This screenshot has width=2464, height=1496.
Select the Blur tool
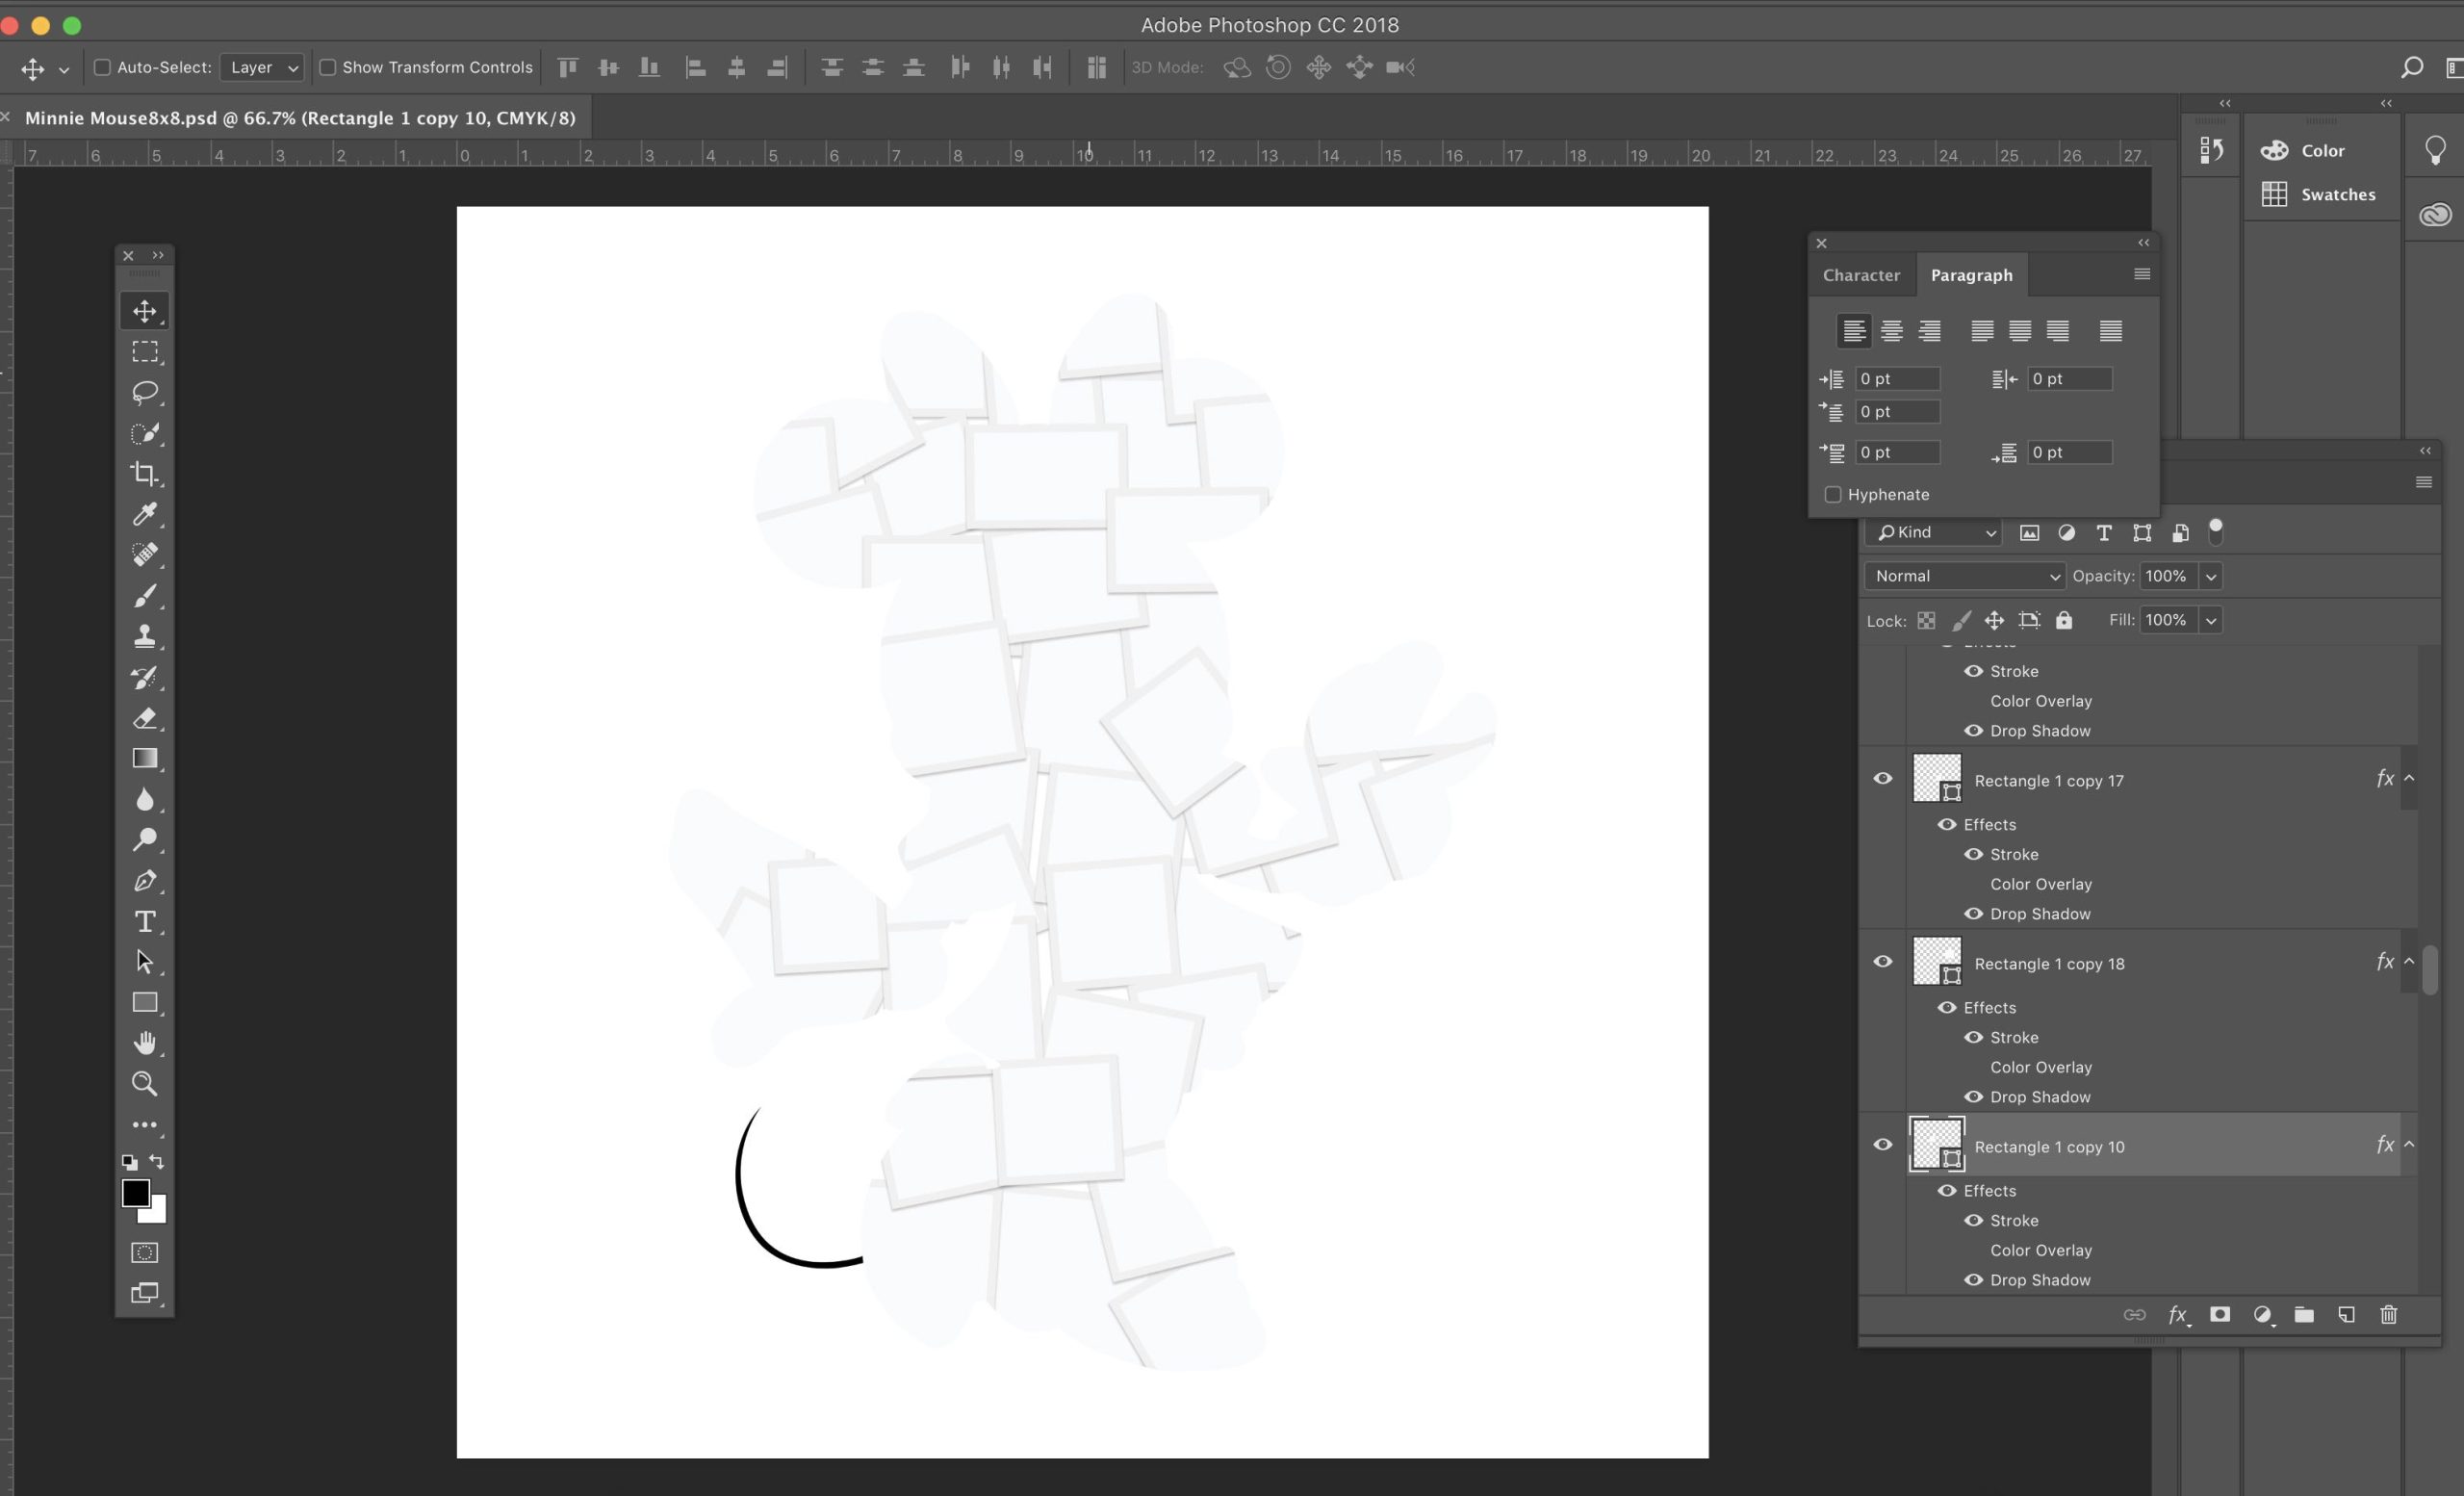(145, 799)
